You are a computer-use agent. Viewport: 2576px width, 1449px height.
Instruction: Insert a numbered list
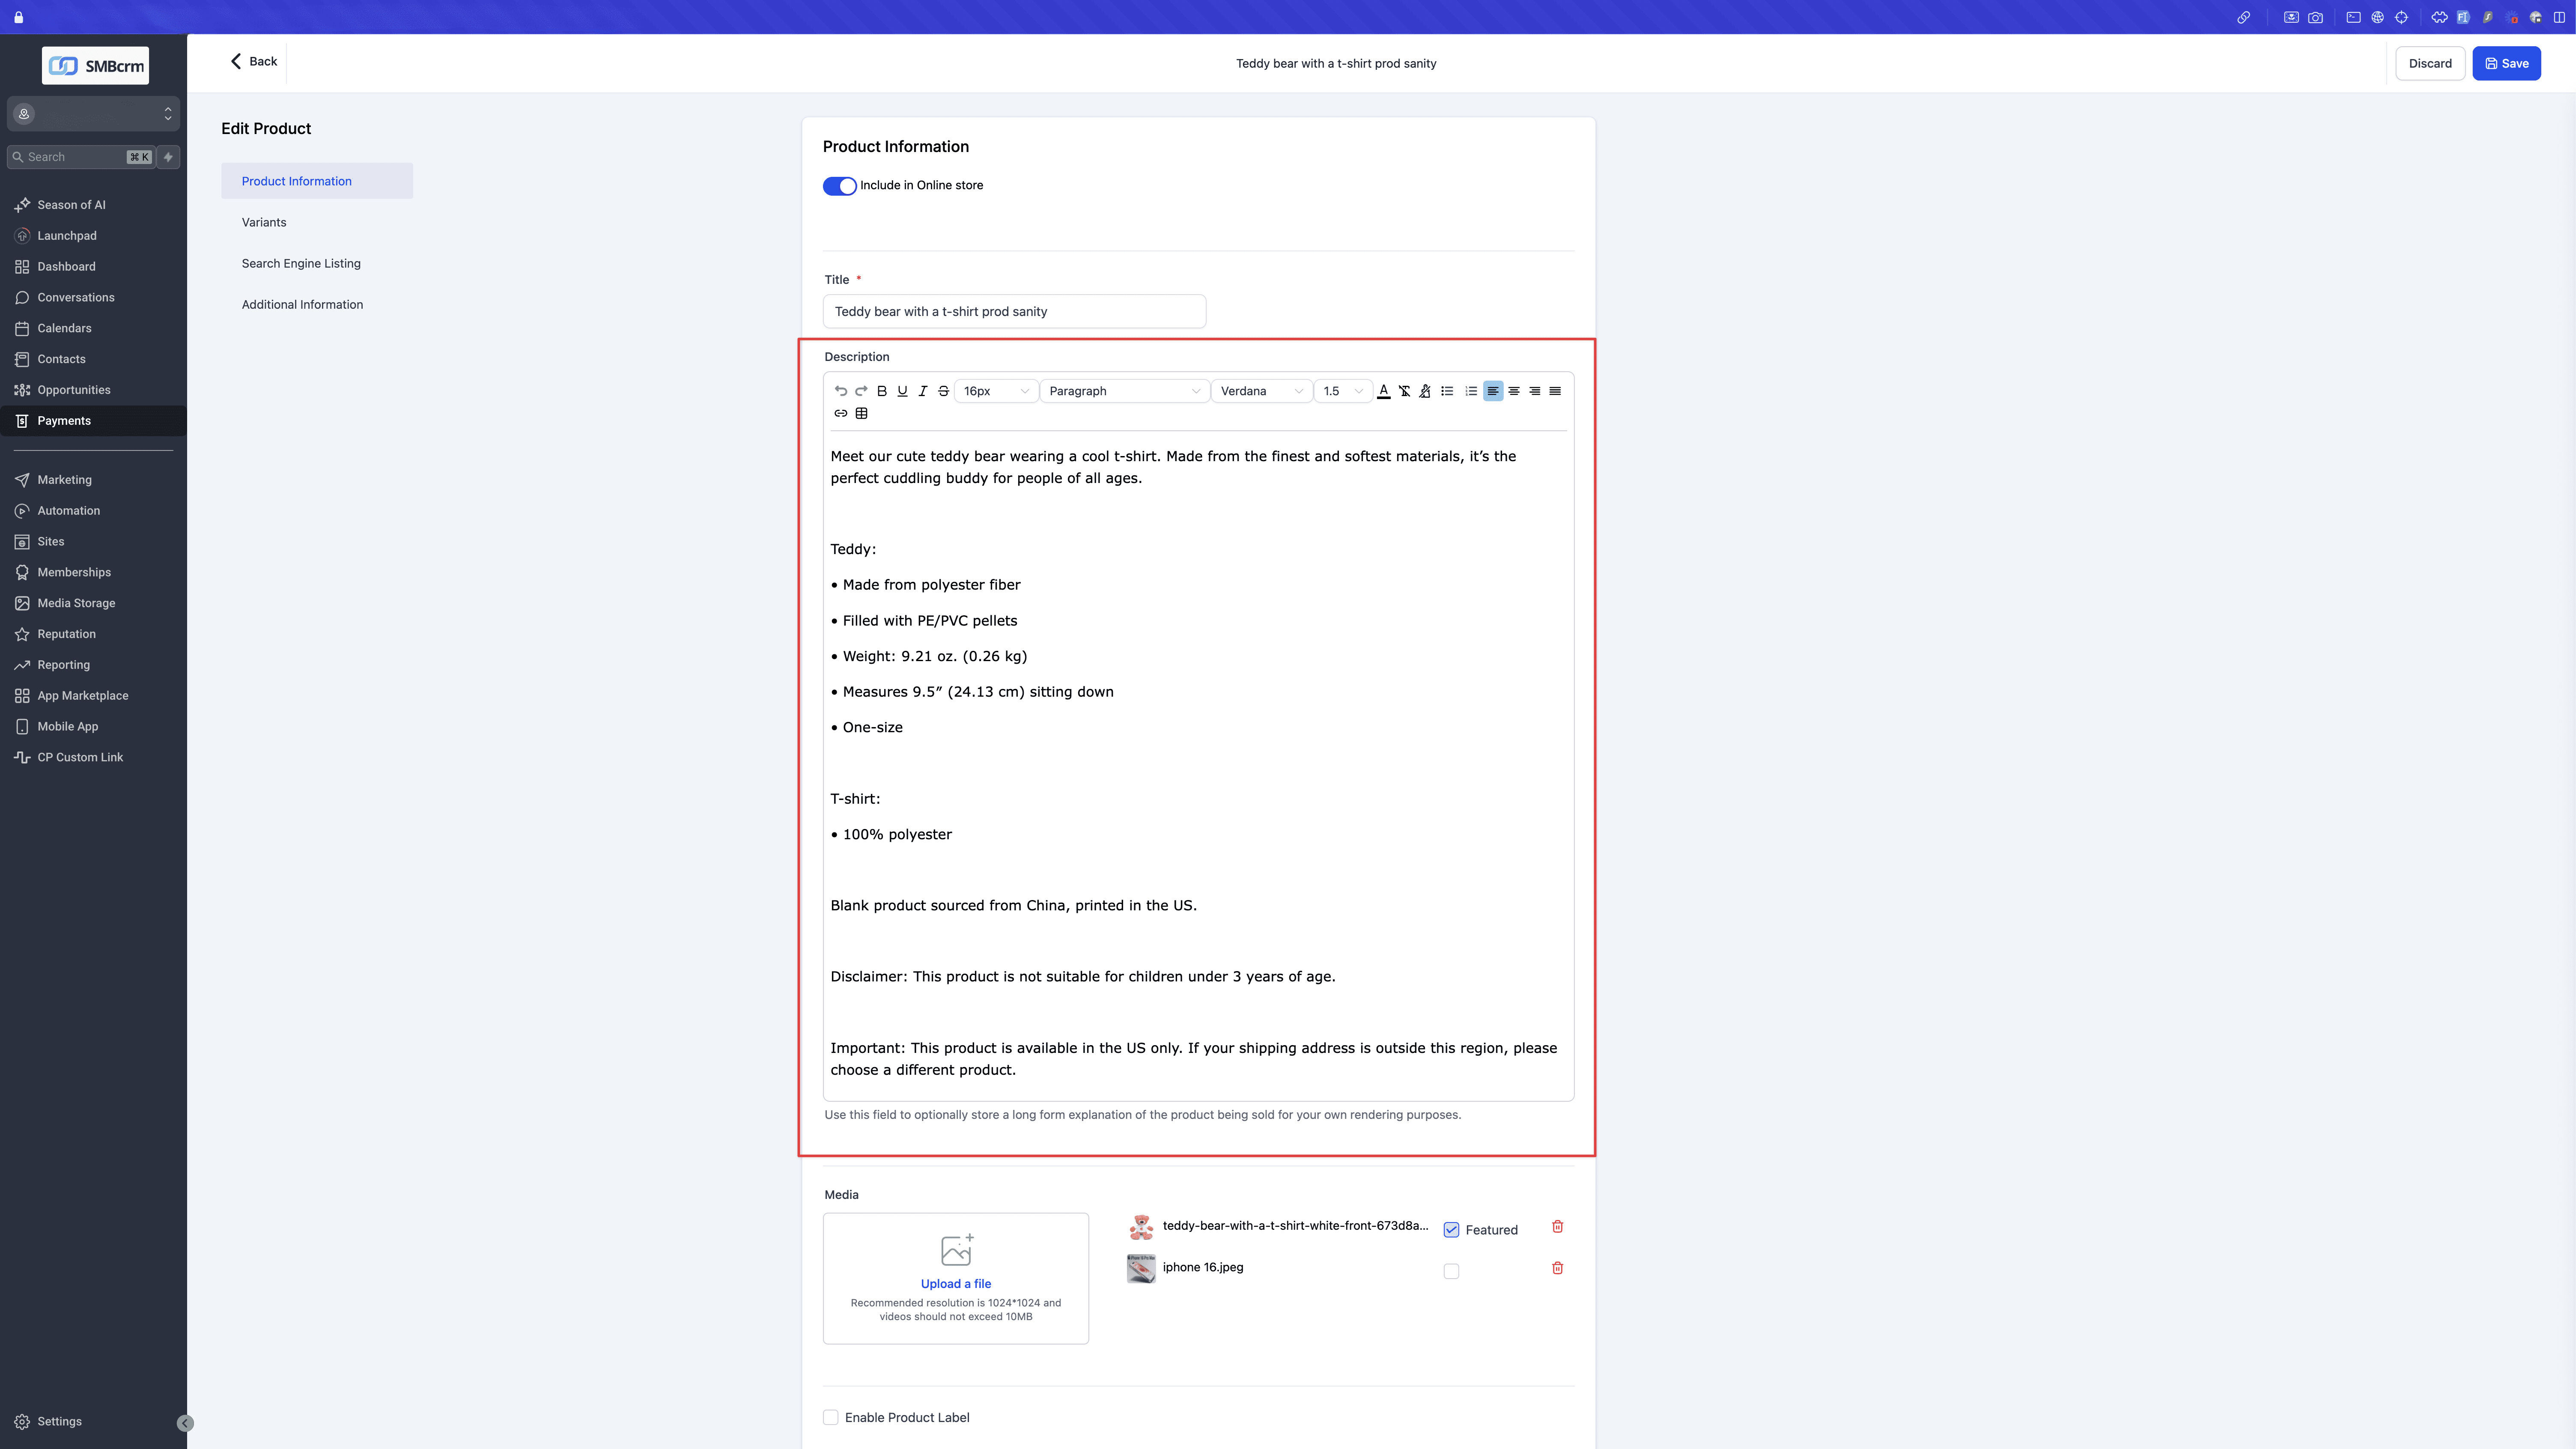[x=1471, y=391]
